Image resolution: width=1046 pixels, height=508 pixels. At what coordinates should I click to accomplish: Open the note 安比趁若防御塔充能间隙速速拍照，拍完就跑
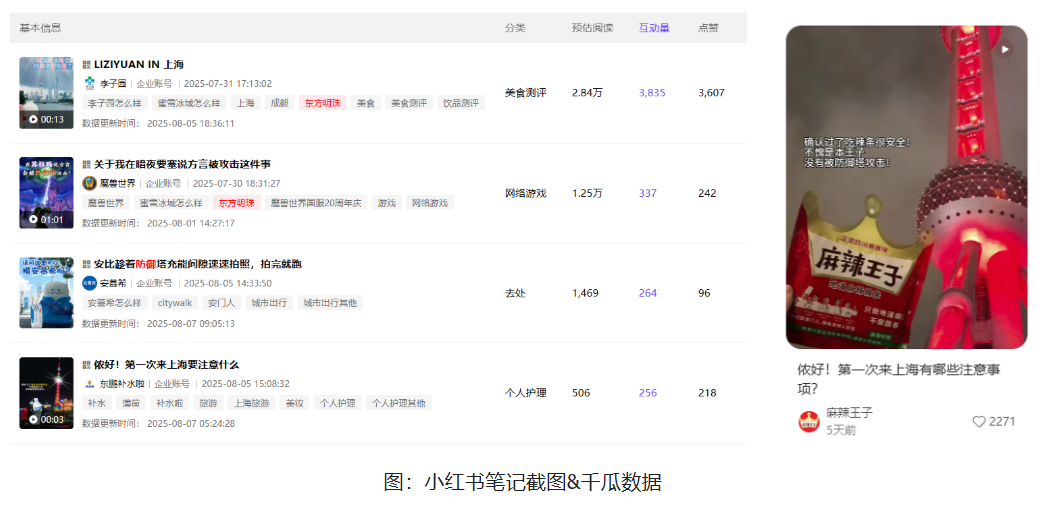point(197,265)
